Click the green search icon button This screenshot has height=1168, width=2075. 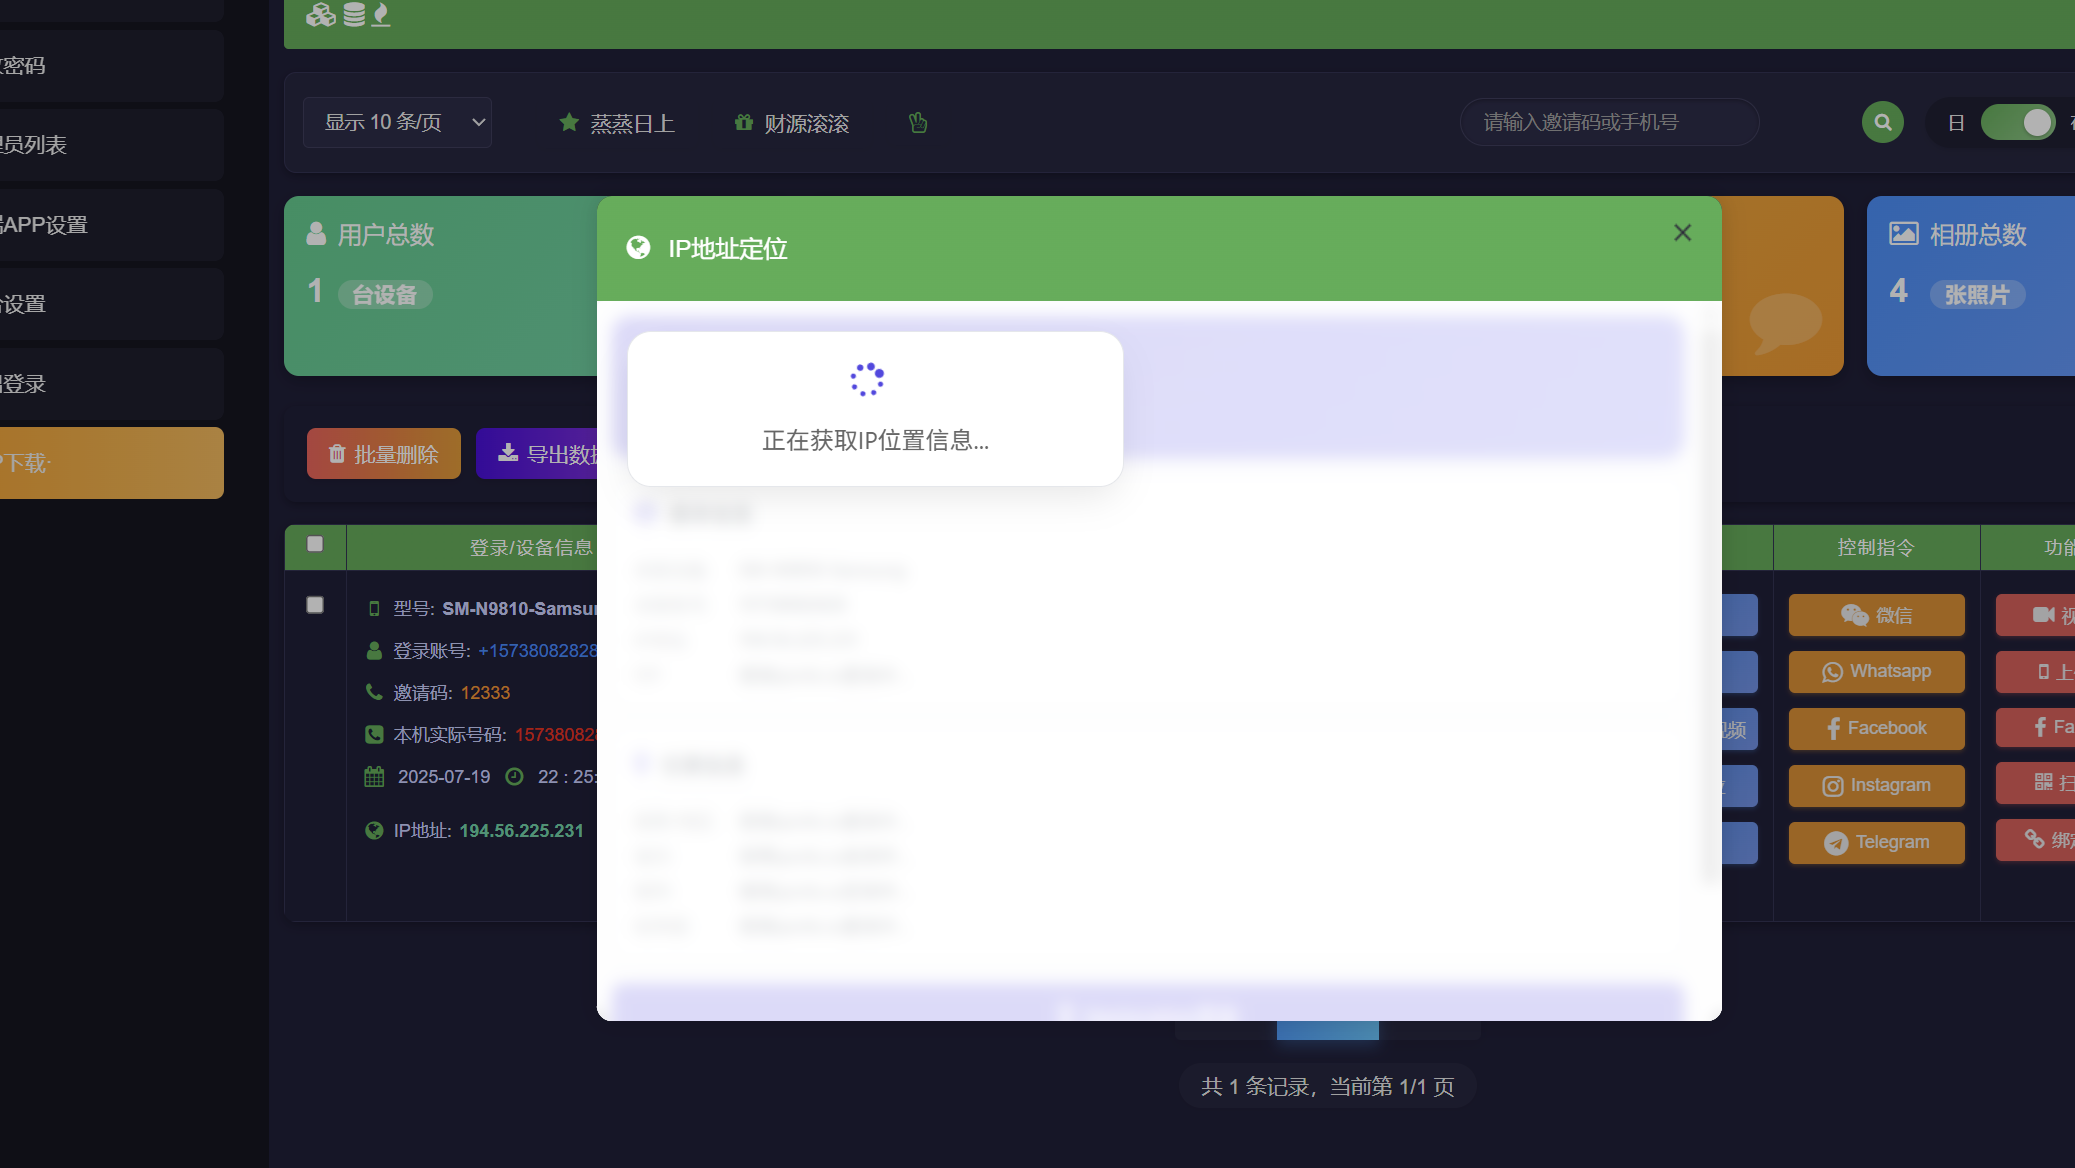[1882, 122]
